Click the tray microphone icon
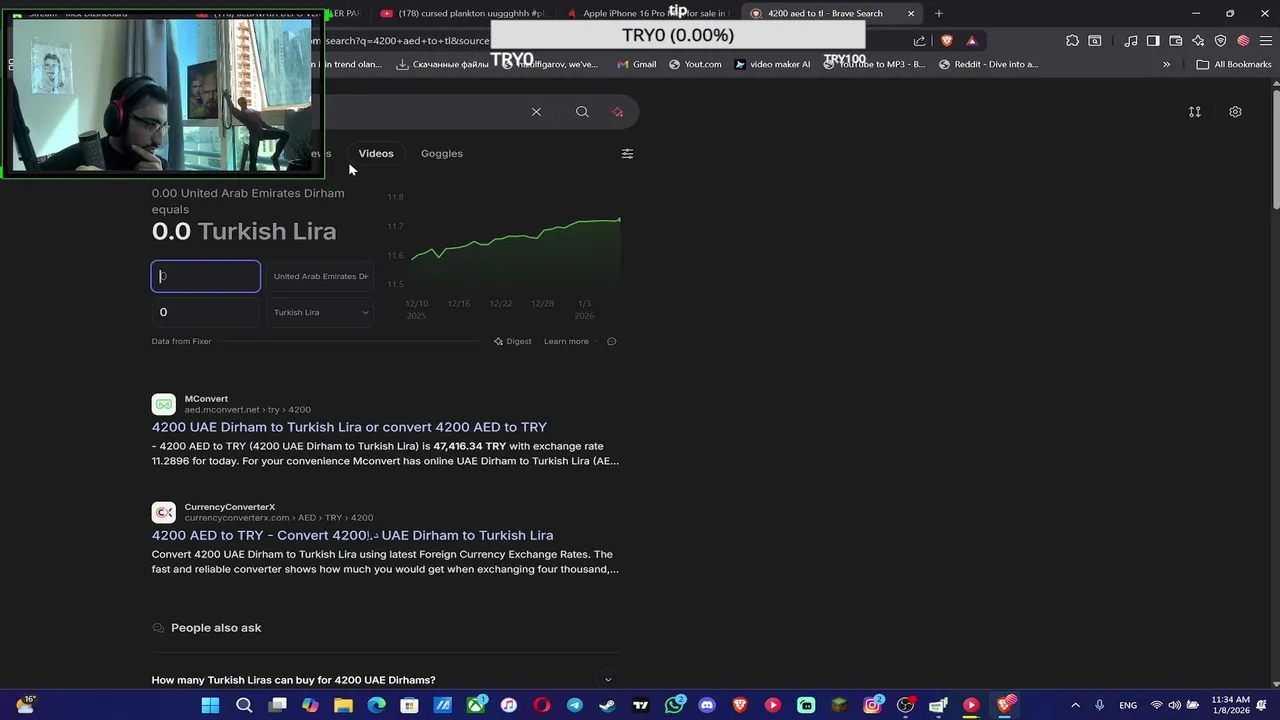 click(x=1099, y=705)
